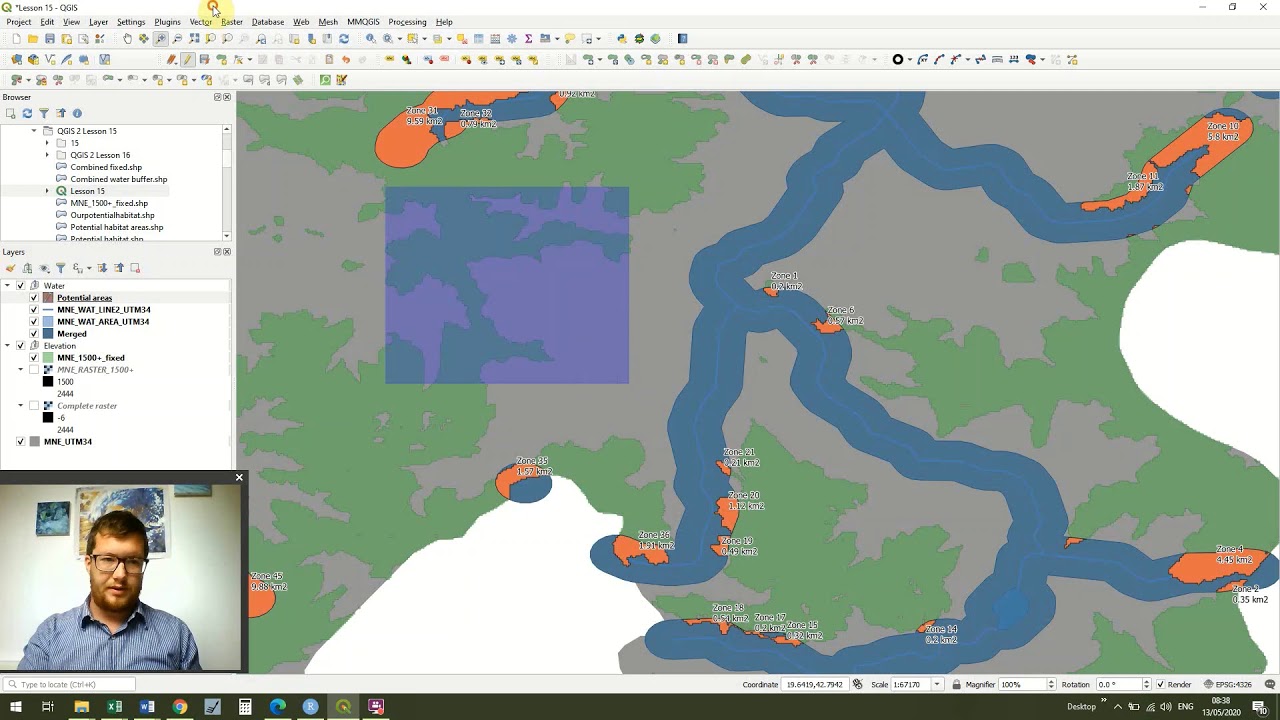Viewport: 1280px width, 720px height.
Task: Filter the Browser panel
Action: coord(44,113)
